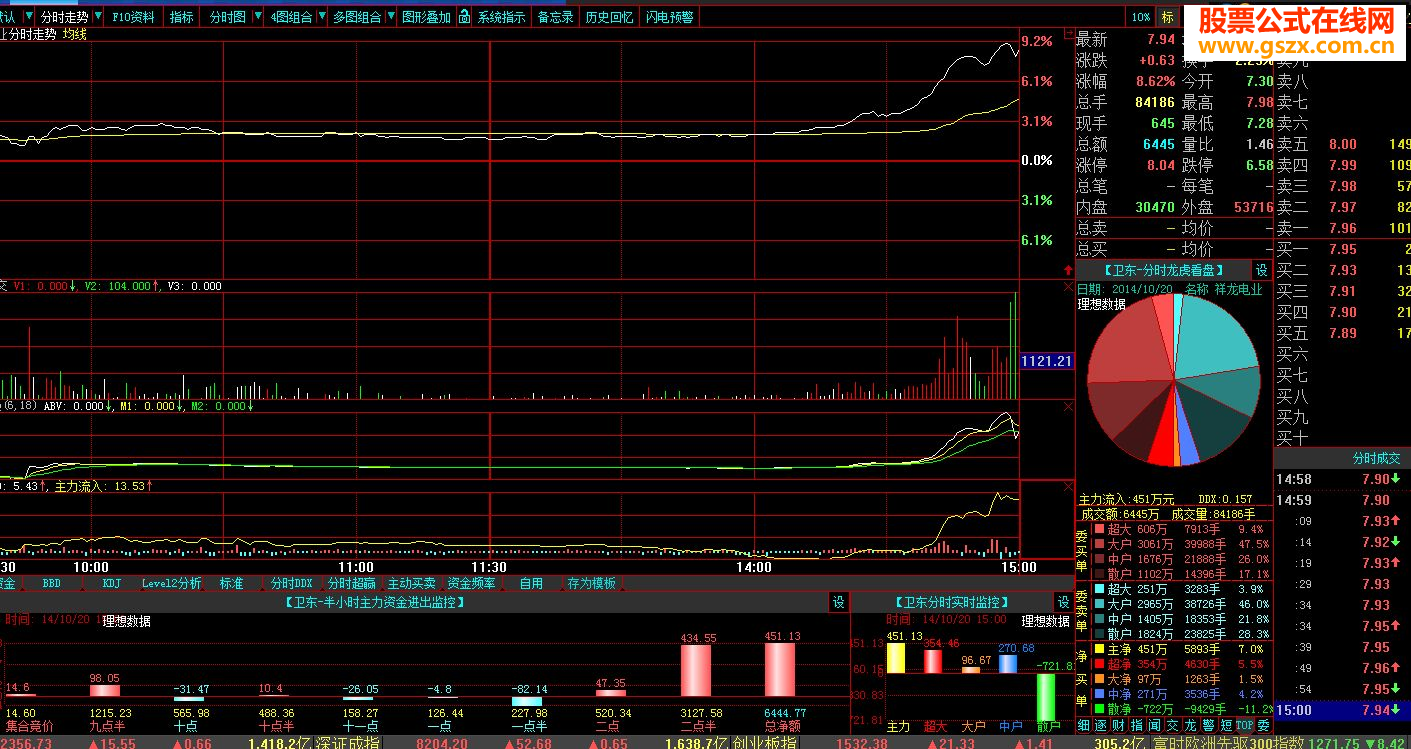Click 设 in the 半小时主力资金进出监控 panel
Screen dimensions: 1411x749
(x=838, y=602)
